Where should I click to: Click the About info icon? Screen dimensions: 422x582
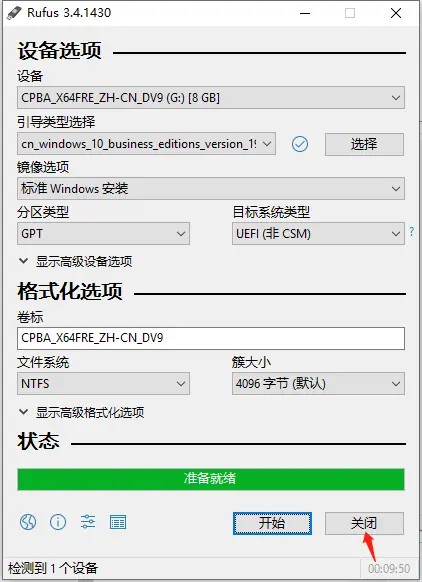point(58,522)
